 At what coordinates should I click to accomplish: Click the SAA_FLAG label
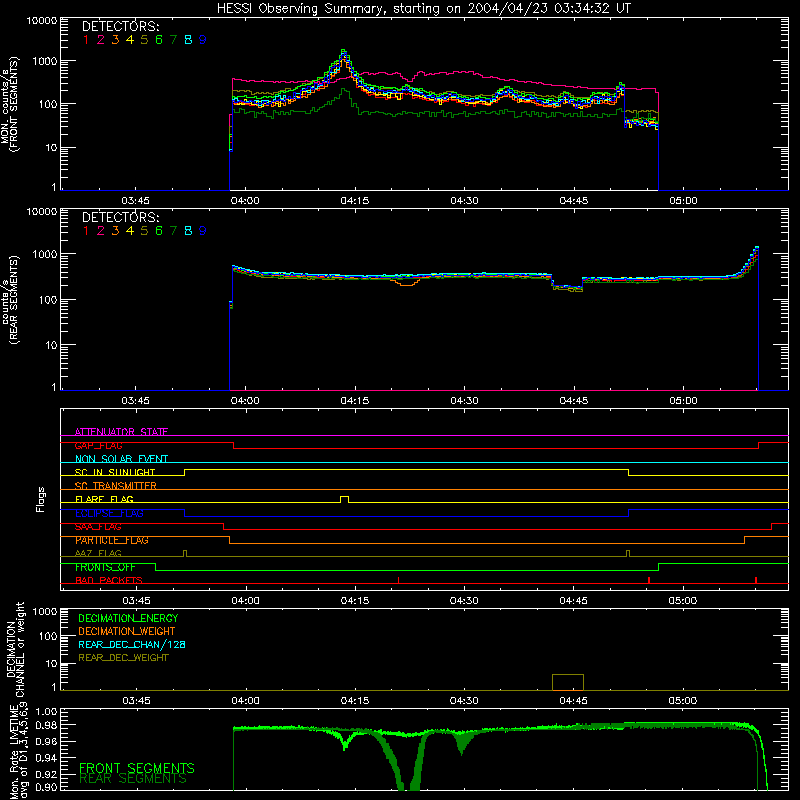[x=98, y=527]
